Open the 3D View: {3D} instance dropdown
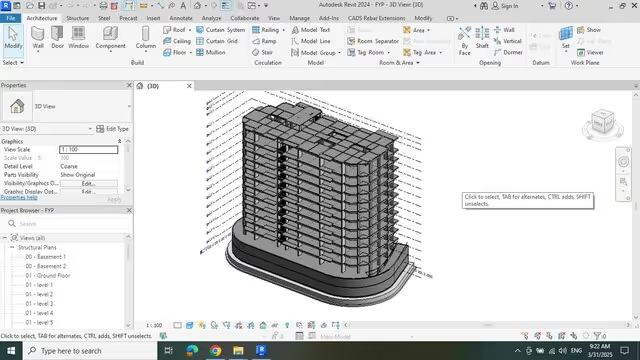This screenshot has width=640, height=360. coord(90,129)
